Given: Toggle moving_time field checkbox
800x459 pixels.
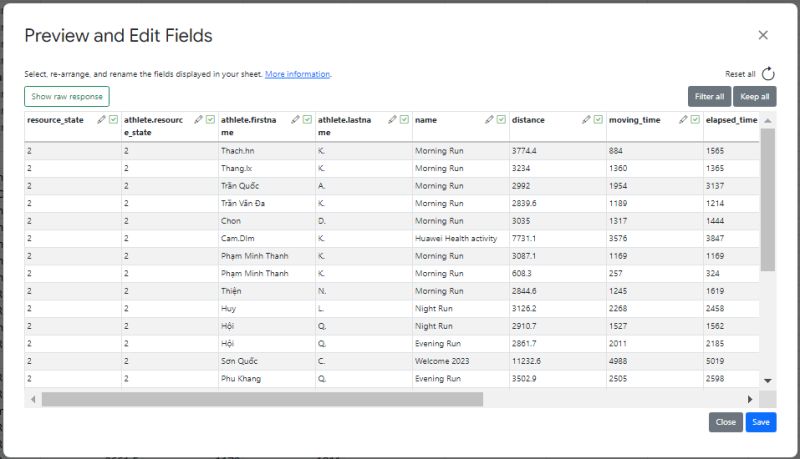Looking at the screenshot, I should pyautogui.click(x=695, y=119).
